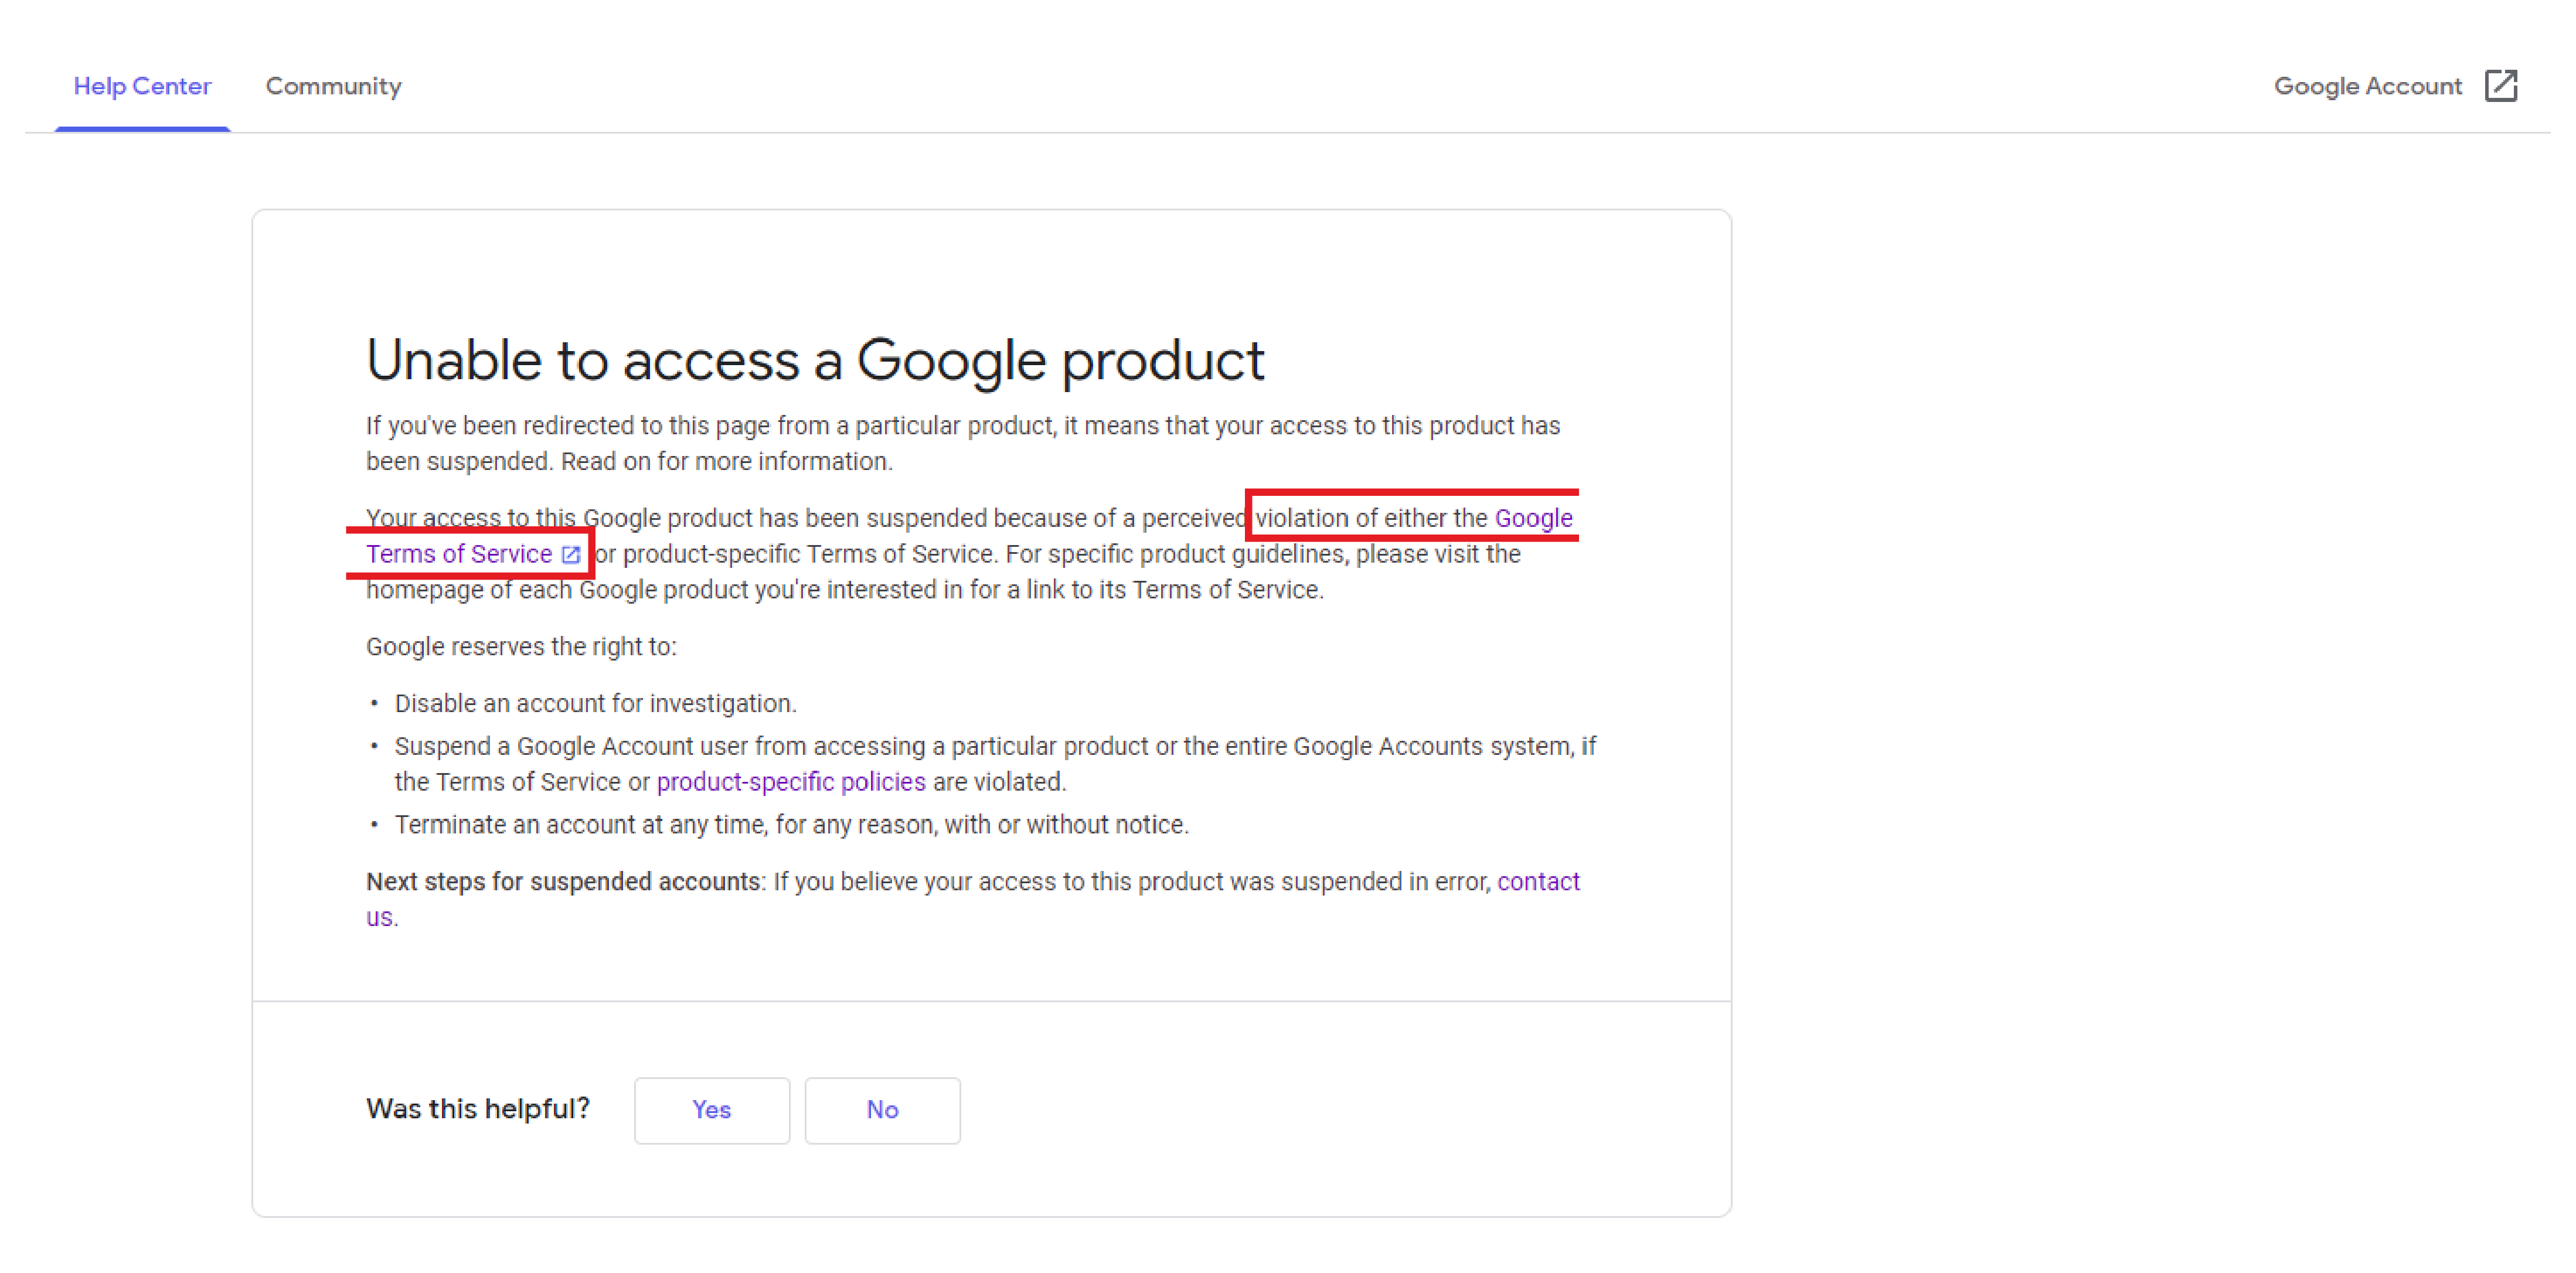Click the 'Google reserves the right to:' text
2576x1273 pixels.
coord(521,647)
